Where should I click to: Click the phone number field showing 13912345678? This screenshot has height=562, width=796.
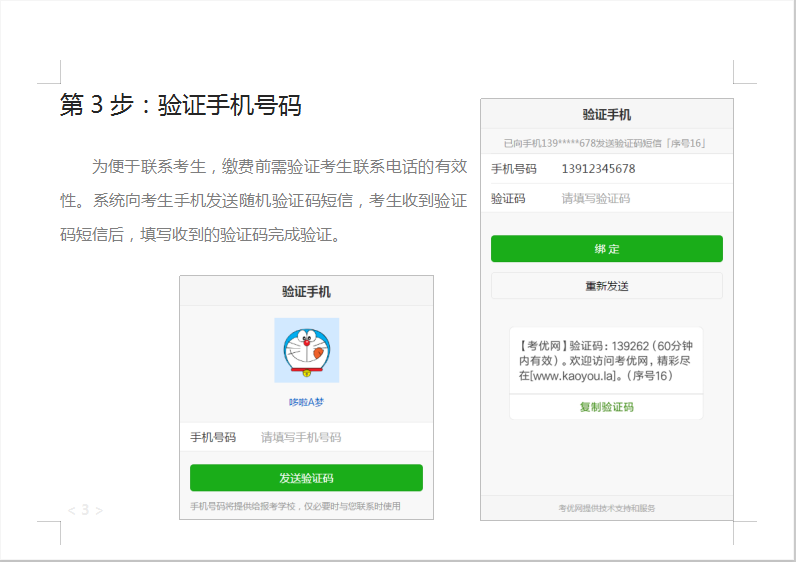point(598,168)
